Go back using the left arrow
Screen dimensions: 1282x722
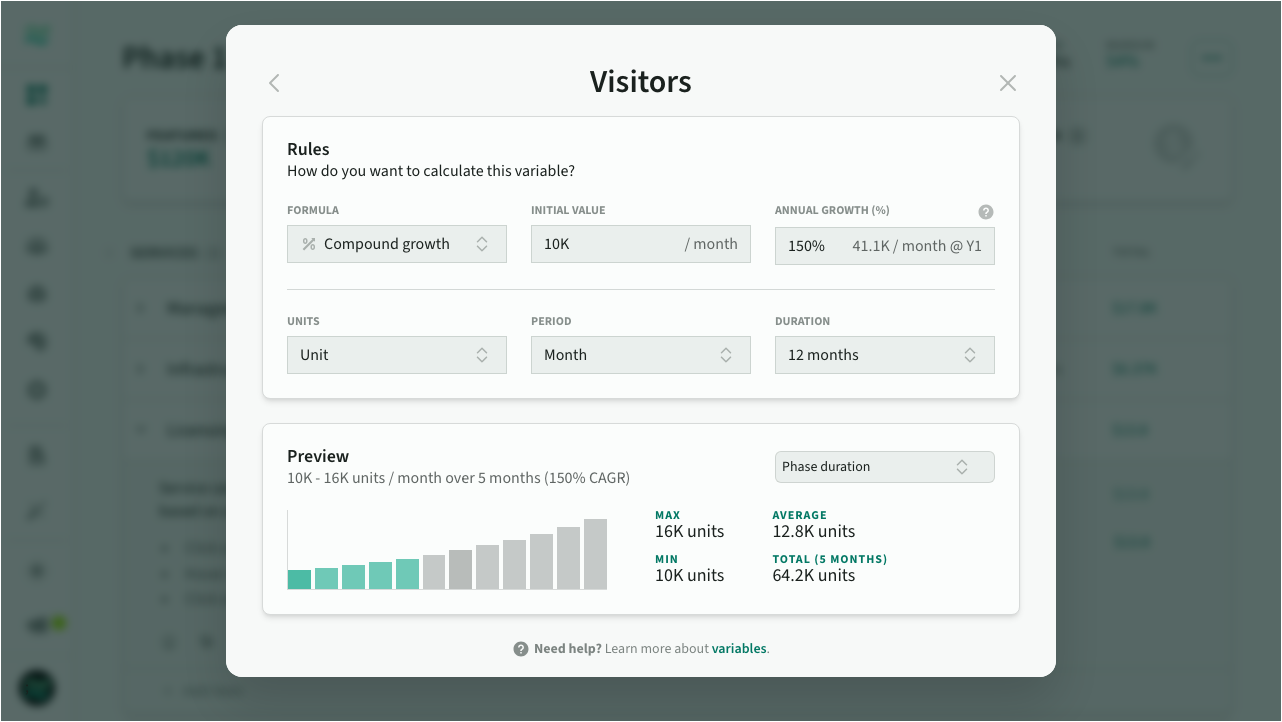tap(274, 83)
